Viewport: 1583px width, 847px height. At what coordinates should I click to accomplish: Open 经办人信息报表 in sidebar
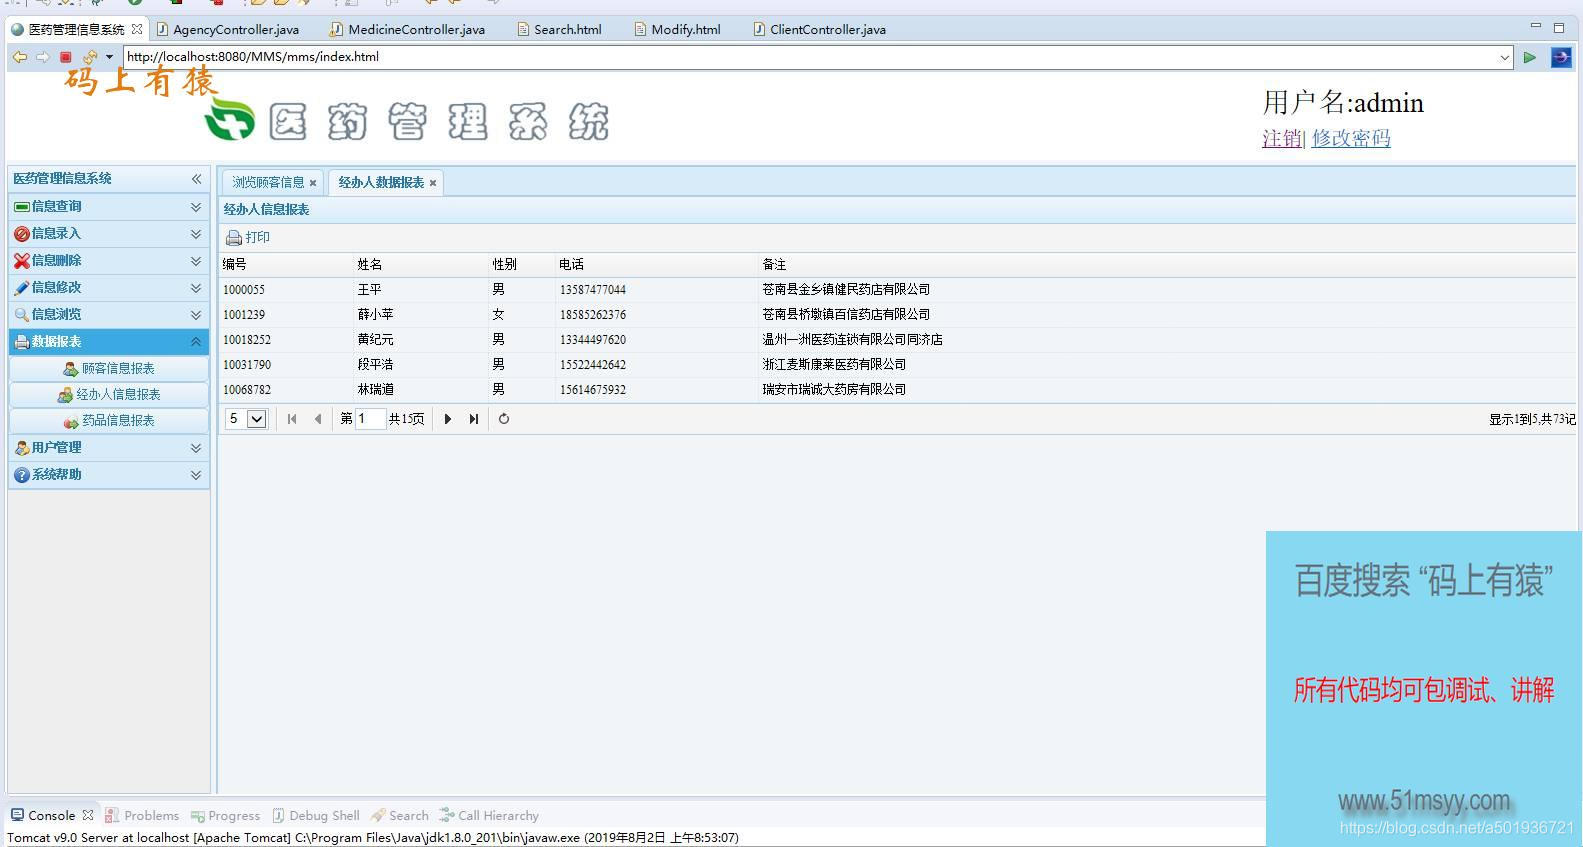[109, 394]
